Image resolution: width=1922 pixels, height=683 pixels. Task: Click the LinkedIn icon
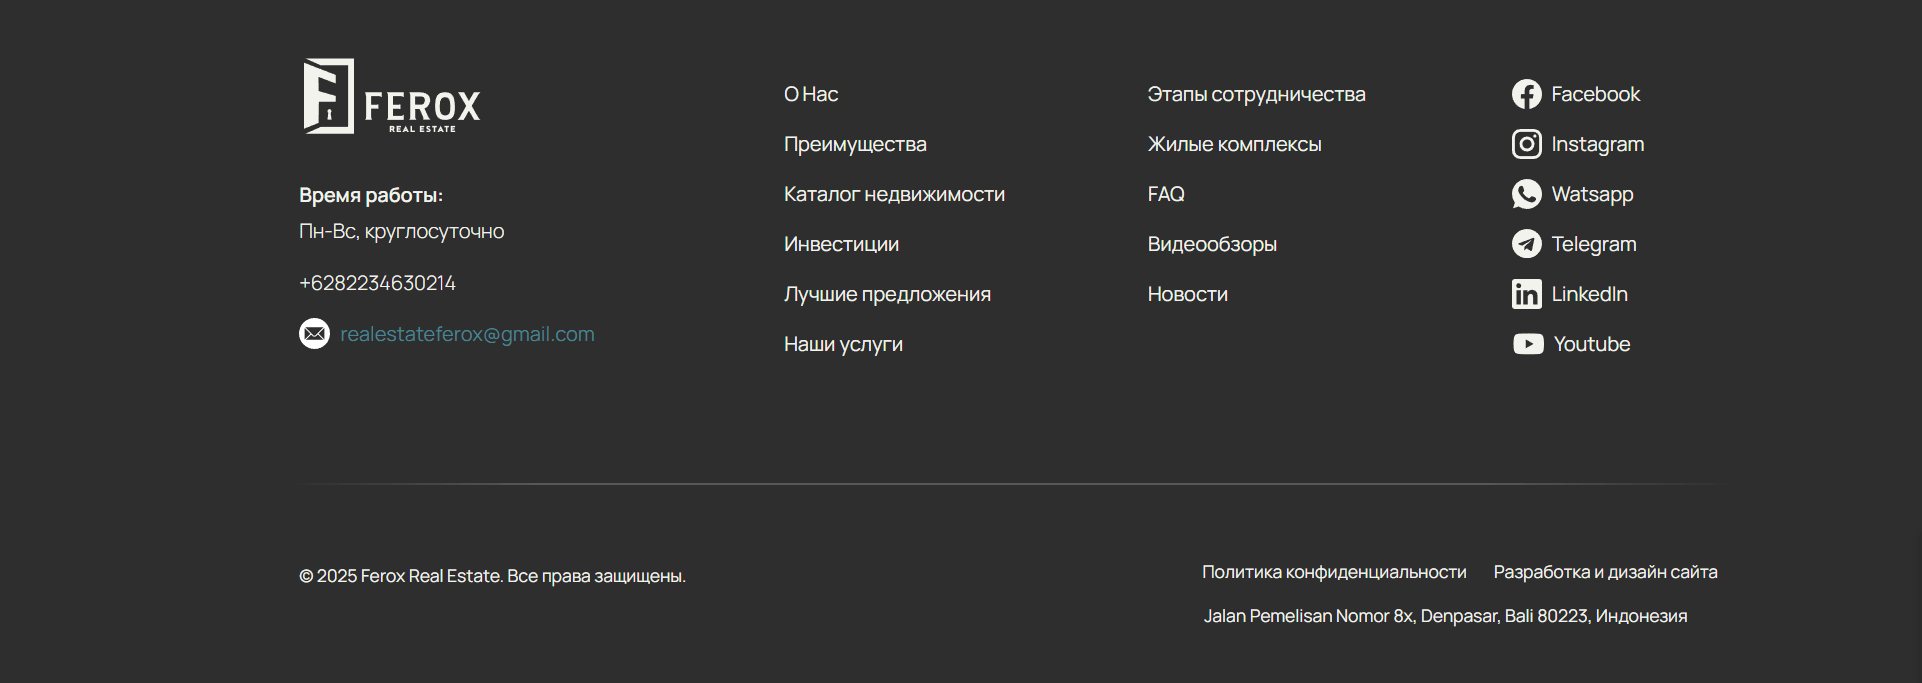point(1526,294)
